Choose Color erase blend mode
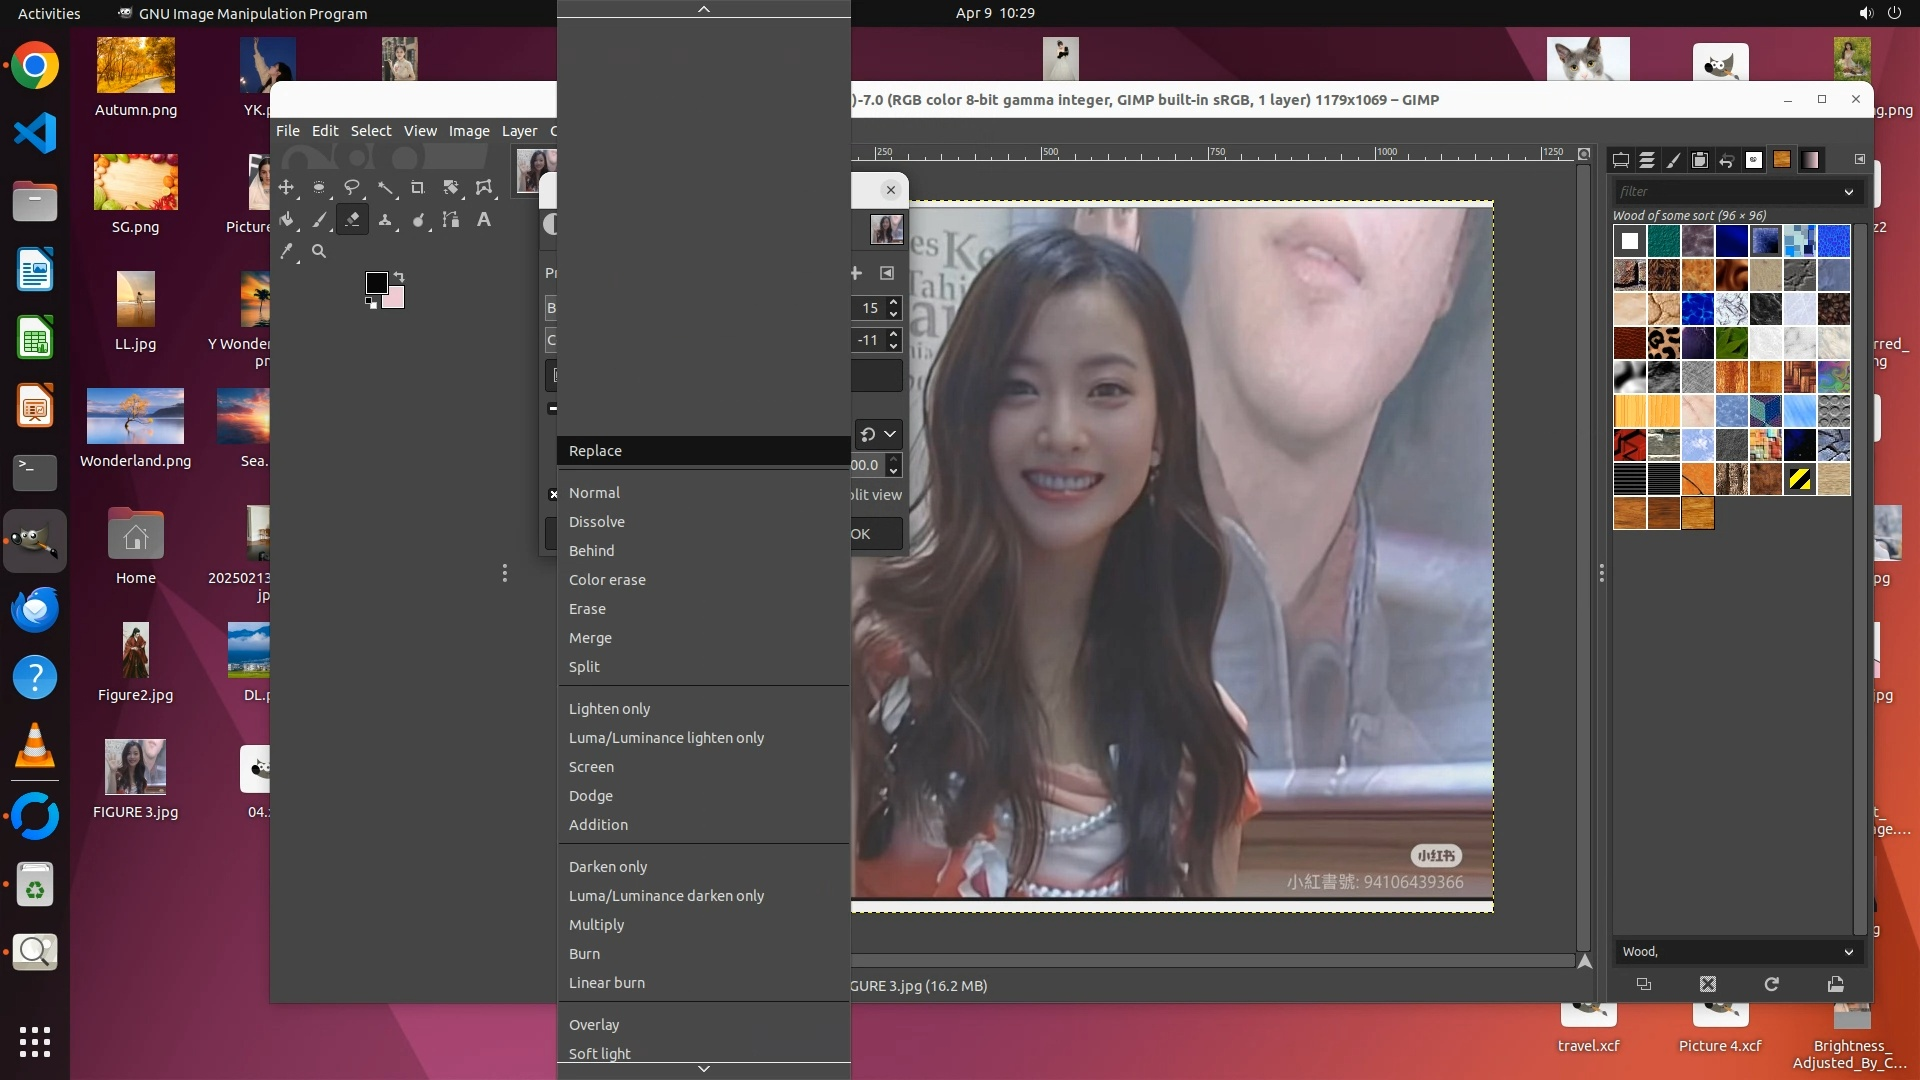Image resolution: width=1920 pixels, height=1080 pixels. point(607,580)
